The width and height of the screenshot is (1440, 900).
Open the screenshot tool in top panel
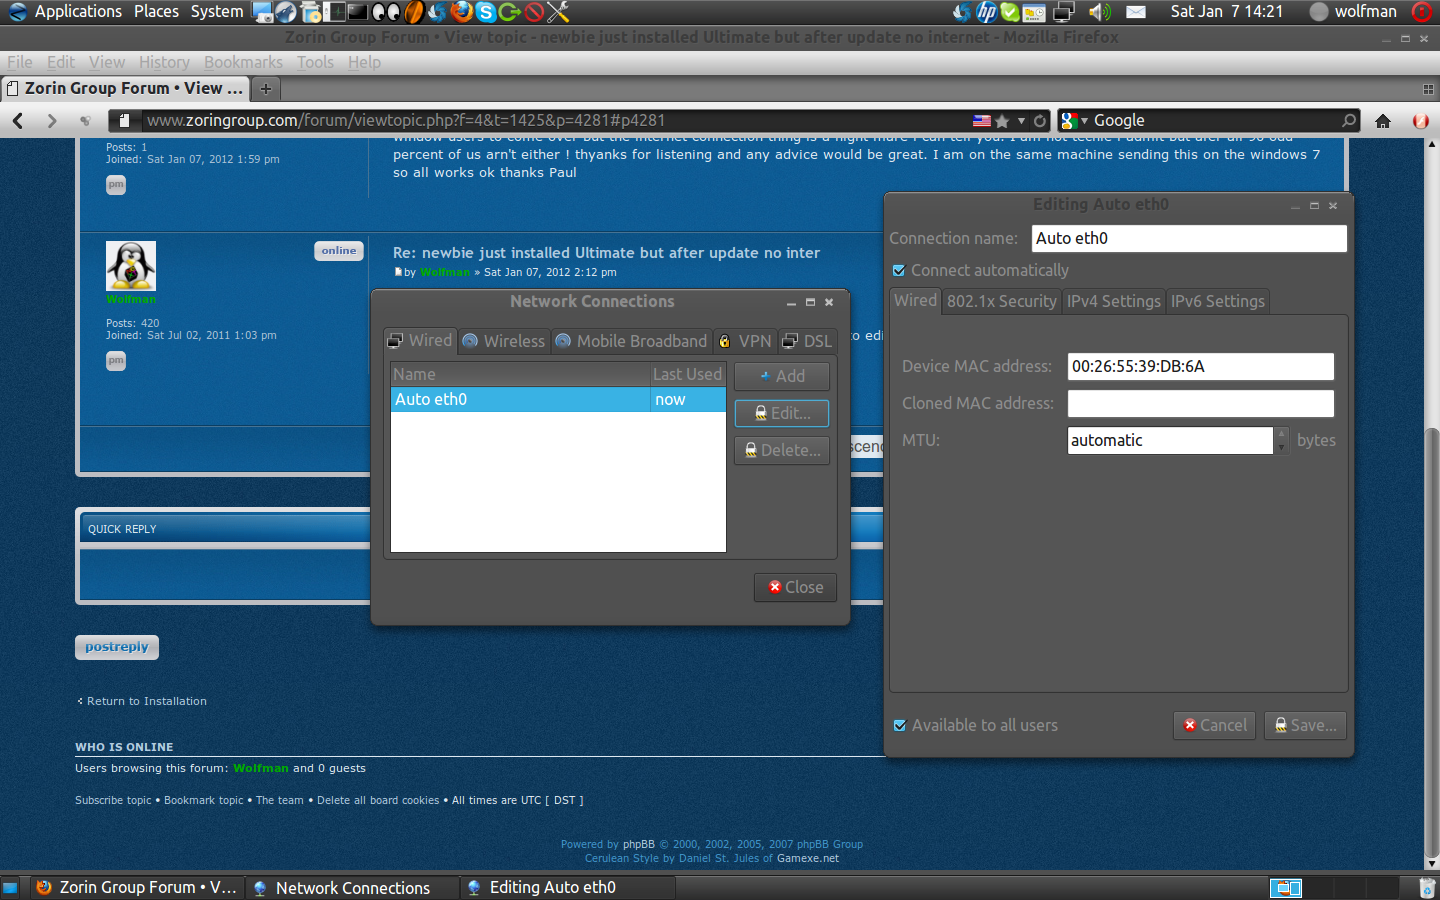coord(262,12)
